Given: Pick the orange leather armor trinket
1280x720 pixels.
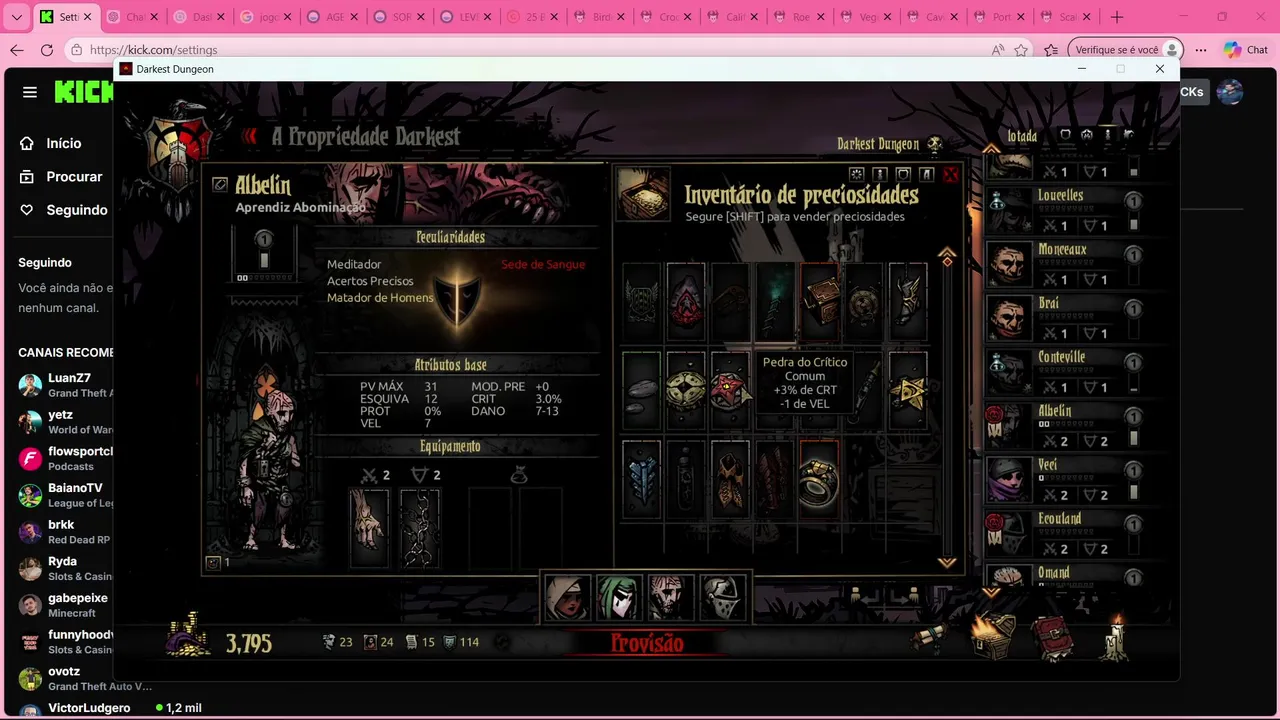Looking at the screenshot, I should click(x=729, y=479).
